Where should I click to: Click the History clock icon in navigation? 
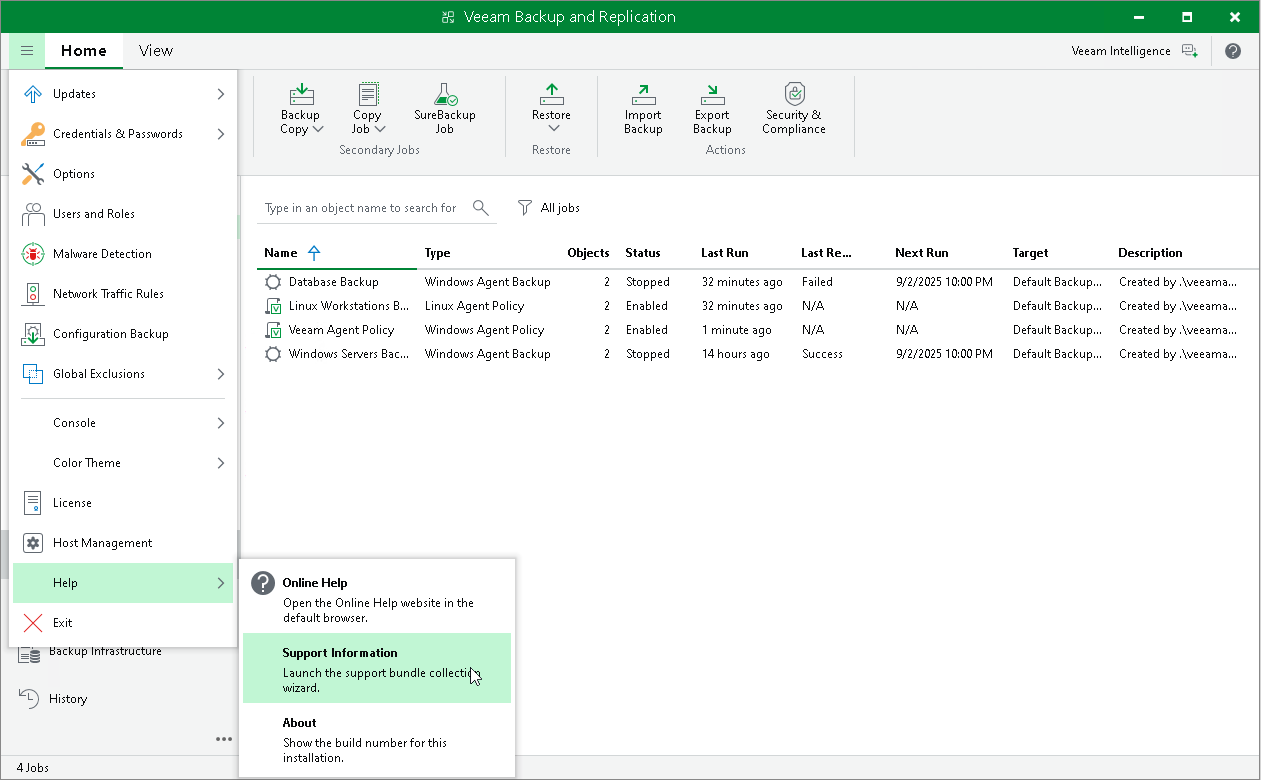30,699
